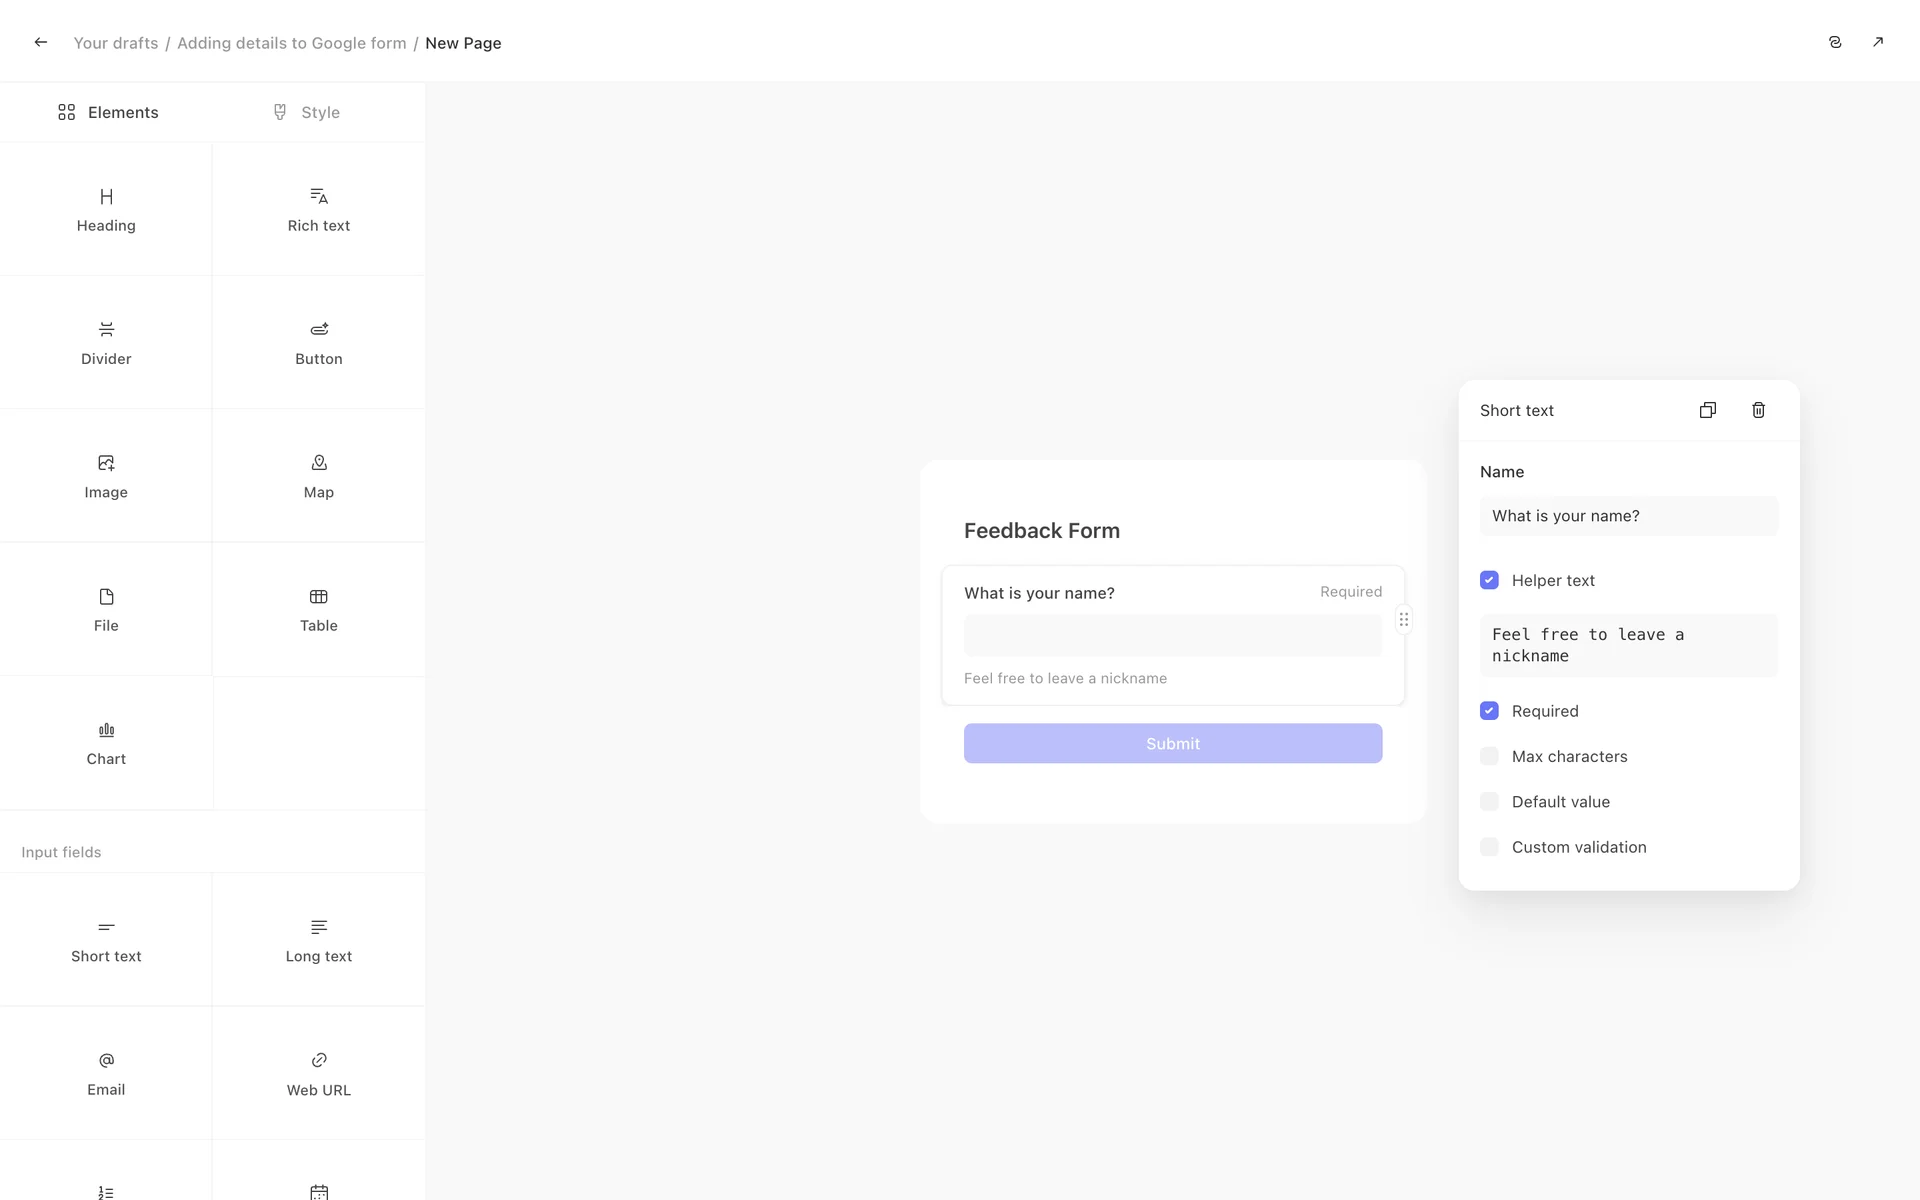Uncheck the Required checkbox
The width and height of the screenshot is (1920, 1200).
(1489, 711)
